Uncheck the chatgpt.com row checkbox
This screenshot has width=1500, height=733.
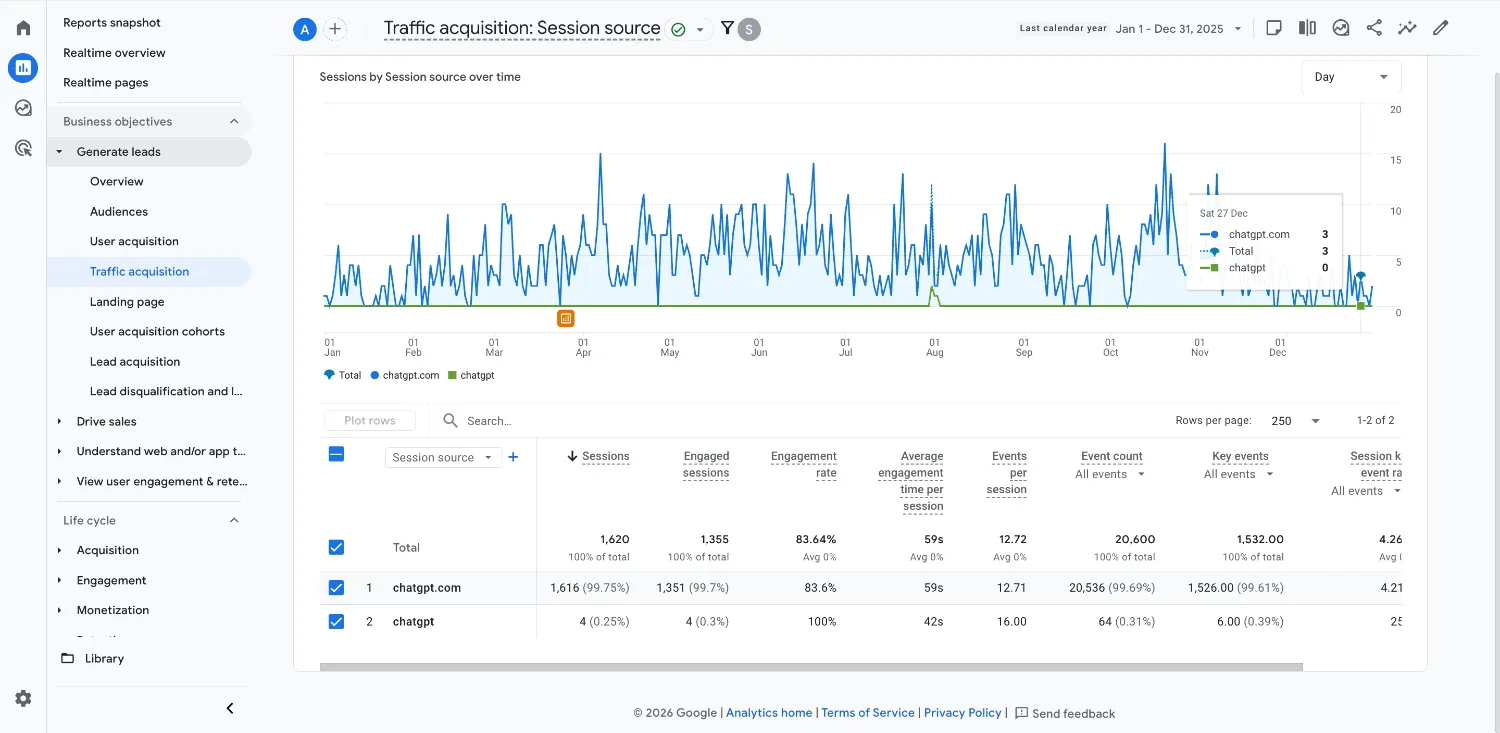336,587
